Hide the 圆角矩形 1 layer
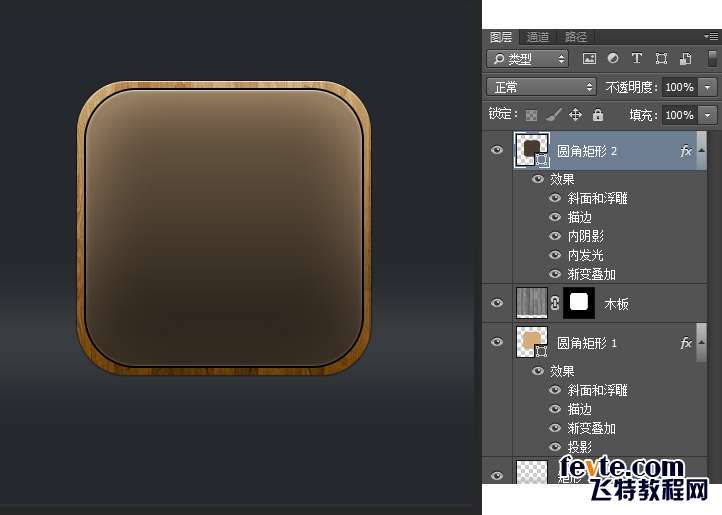This screenshot has width=722, height=515. point(497,342)
